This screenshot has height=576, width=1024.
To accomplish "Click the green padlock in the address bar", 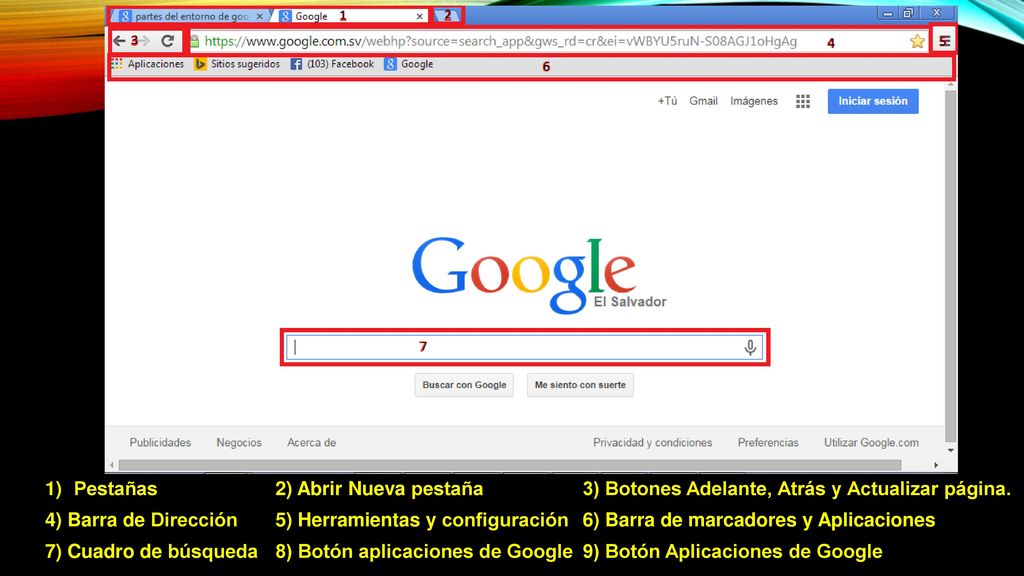I will (195, 42).
